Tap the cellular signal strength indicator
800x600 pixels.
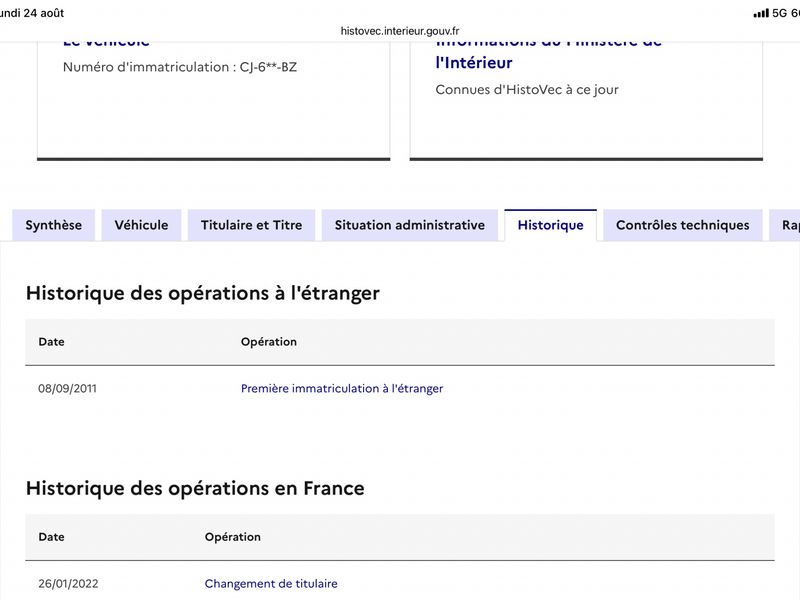pyautogui.click(x=761, y=13)
